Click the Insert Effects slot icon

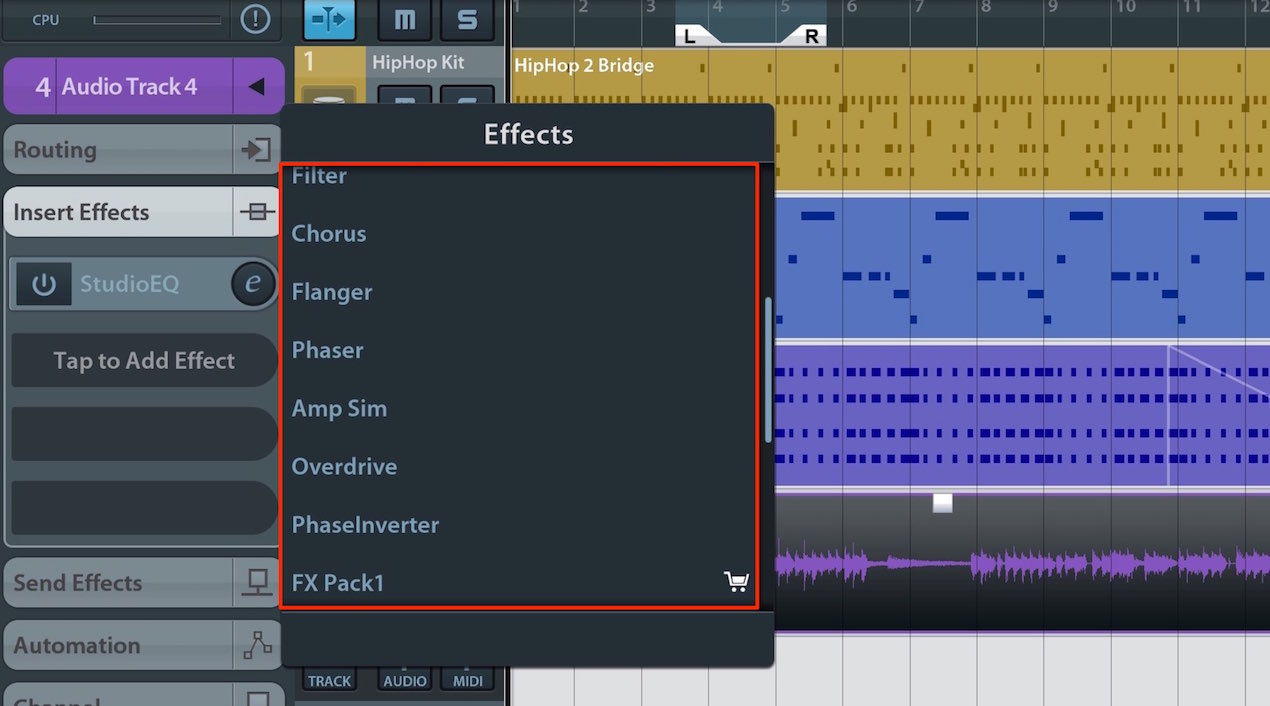pyautogui.click(x=257, y=212)
